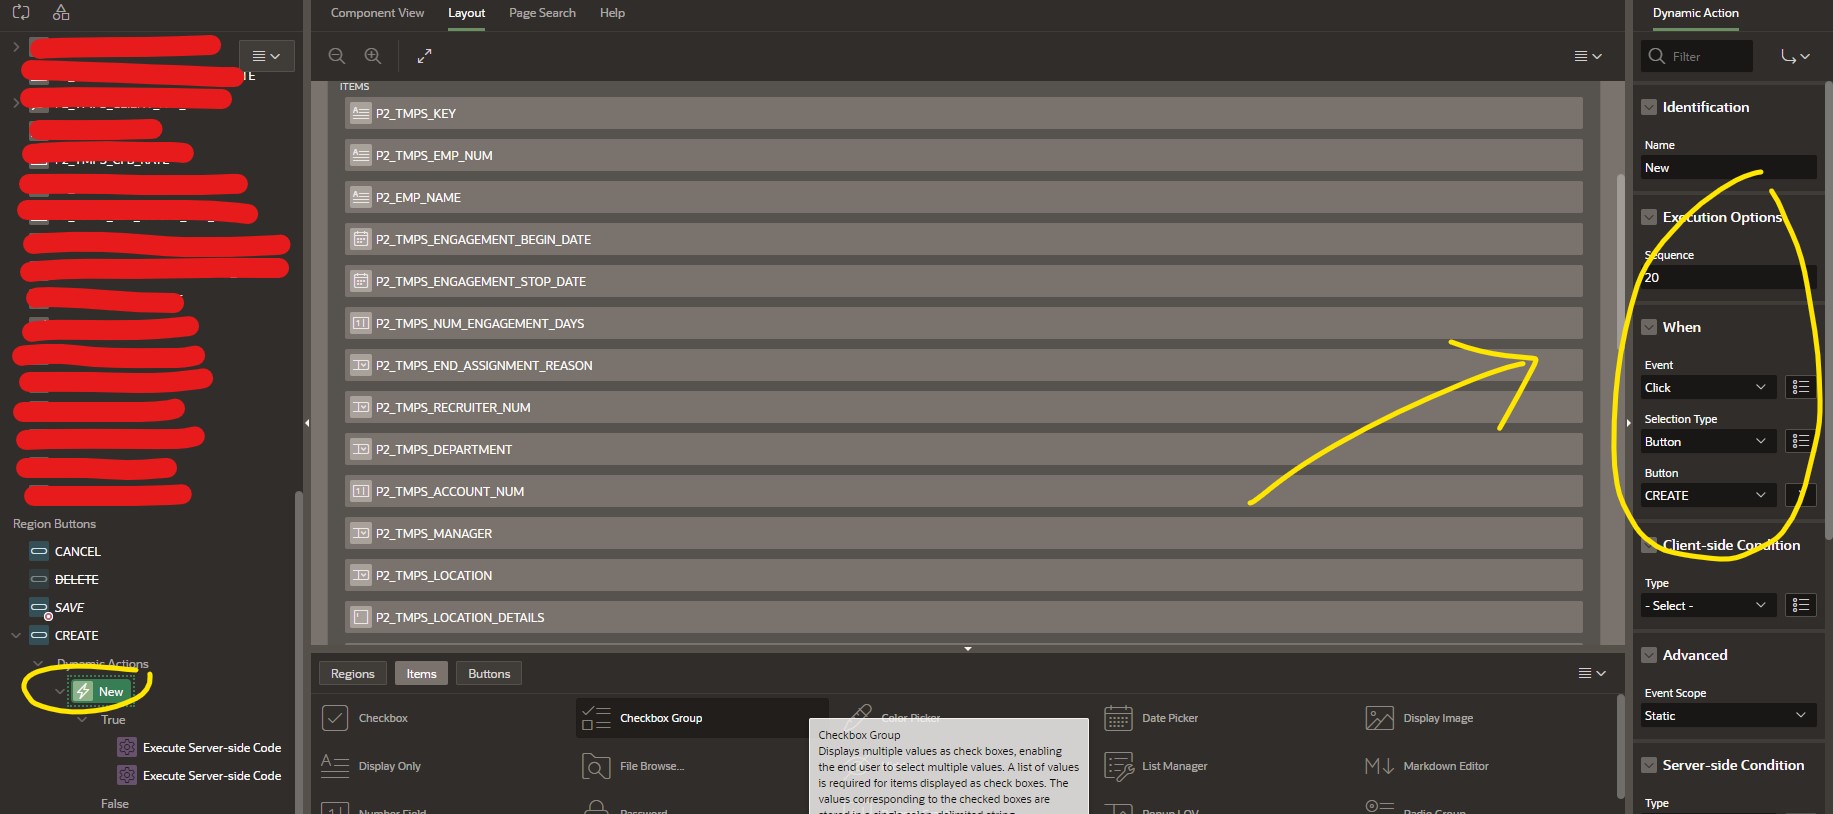1833x814 pixels.
Task: Open the Page Search tab
Action: pos(542,13)
